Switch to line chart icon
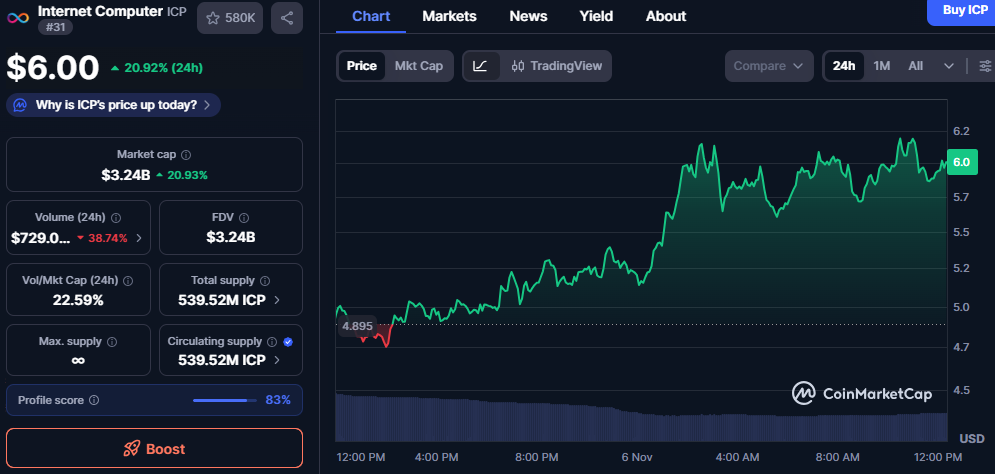The image size is (995, 474). [480, 66]
